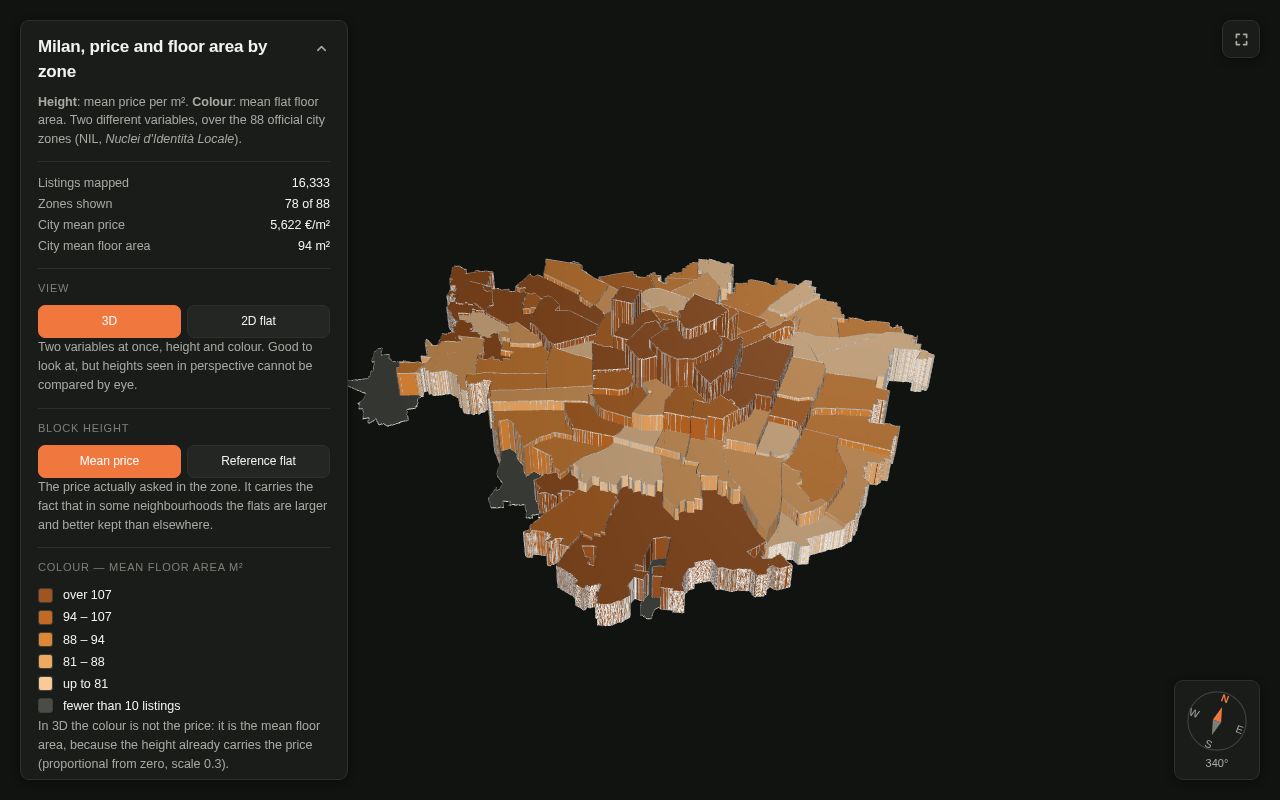Screen dimensions: 1280x800
Task: Click the "BLOCK HEIGHT" section heading
Action: click(x=83, y=428)
